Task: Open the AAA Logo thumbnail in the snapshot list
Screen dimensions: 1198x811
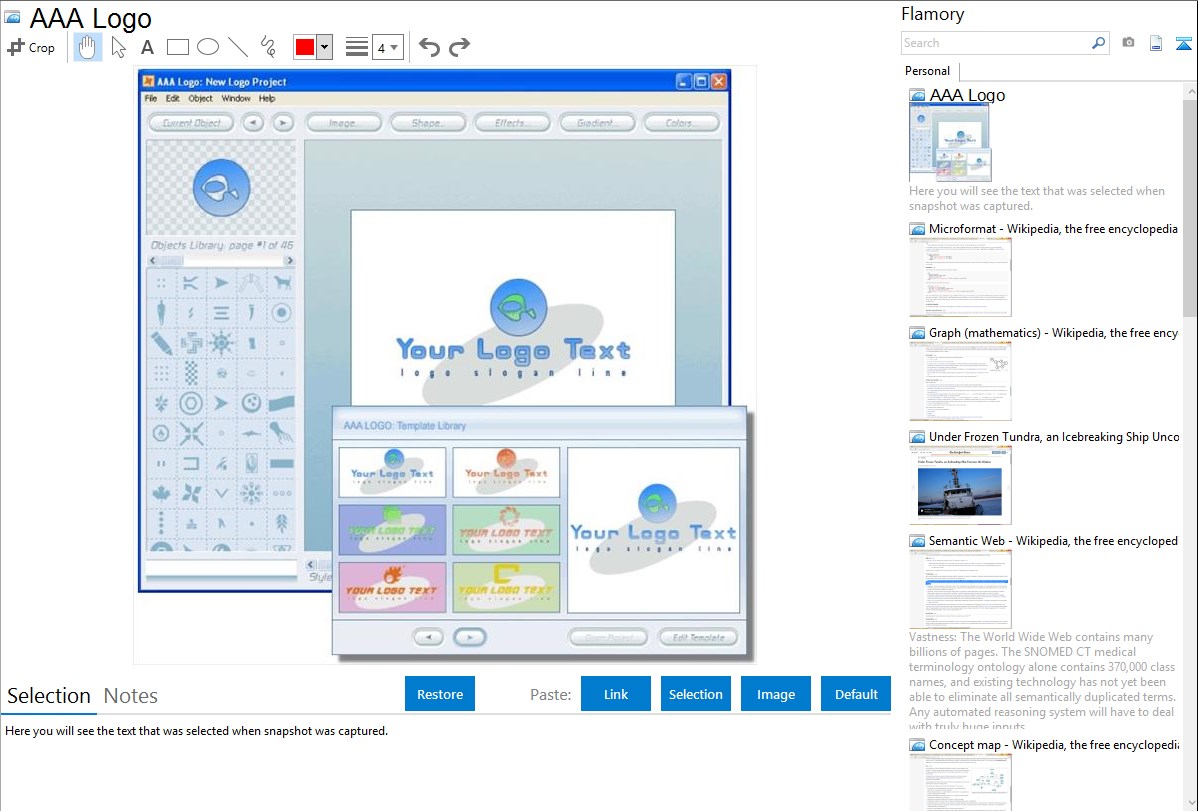Action: tap(950, 144)
